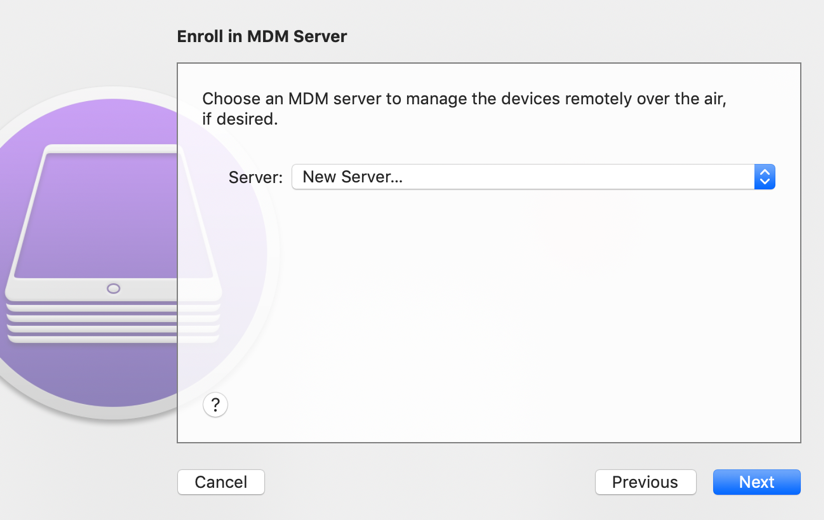Click the 'if desired.' line of text
824x520 pixels.
(x=240, y=119)
